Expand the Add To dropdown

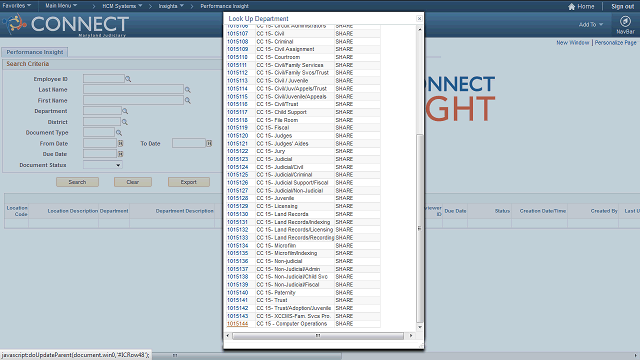pyautogui.click(x=591, y=24)
